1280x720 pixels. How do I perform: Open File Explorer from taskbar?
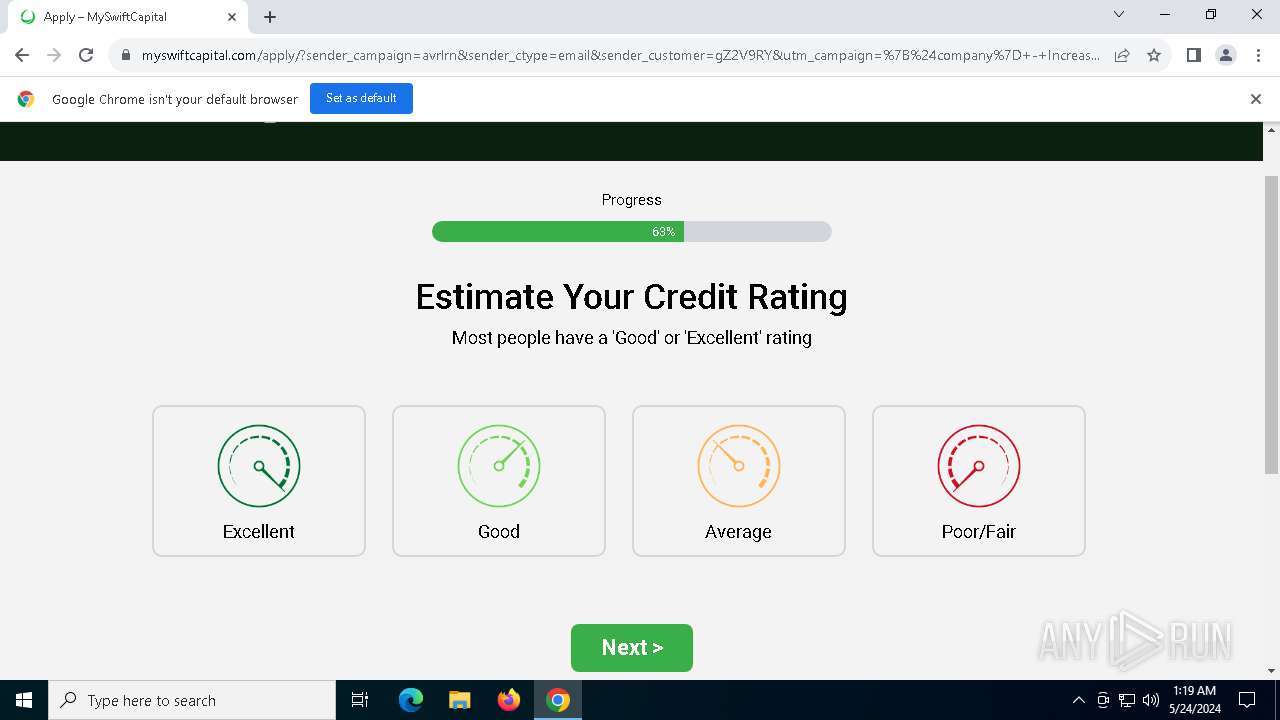pyautogui.click(x=460, y=700)
